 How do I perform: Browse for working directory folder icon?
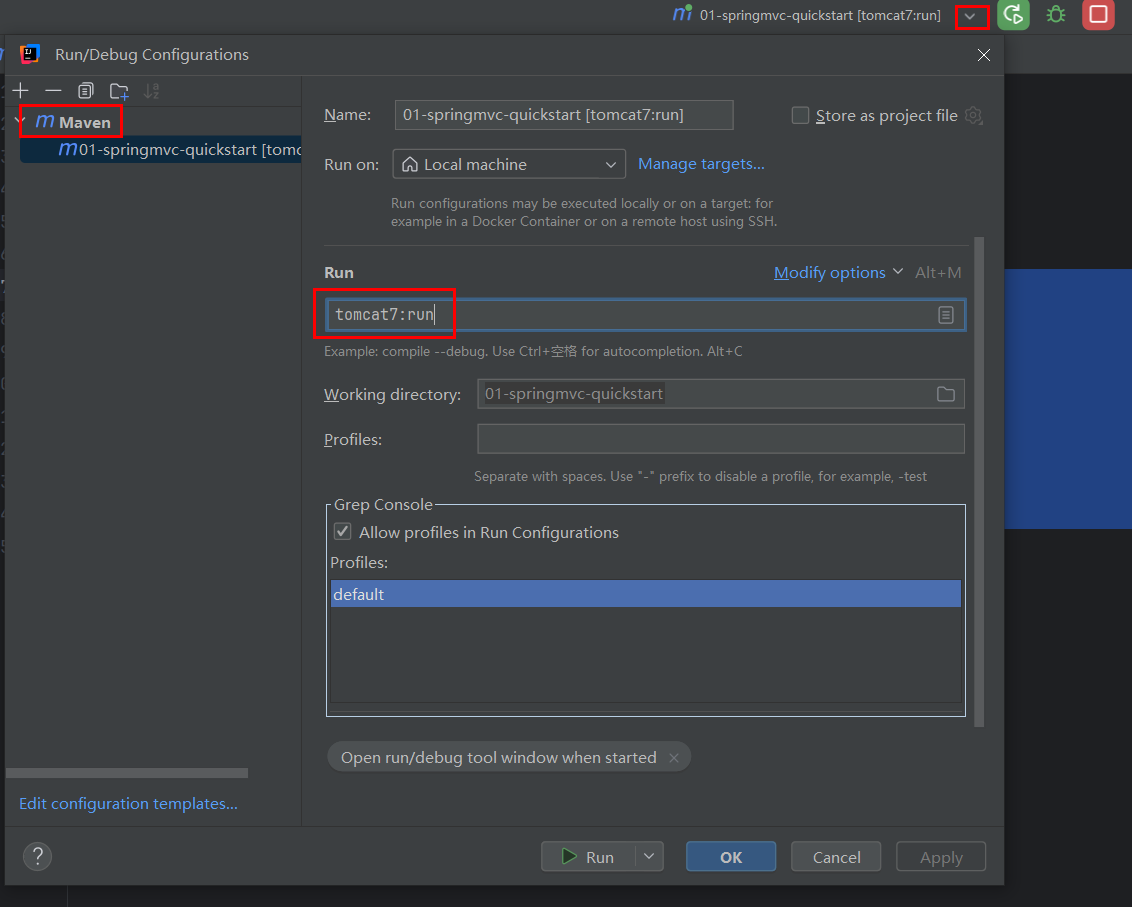pos(946,394)
